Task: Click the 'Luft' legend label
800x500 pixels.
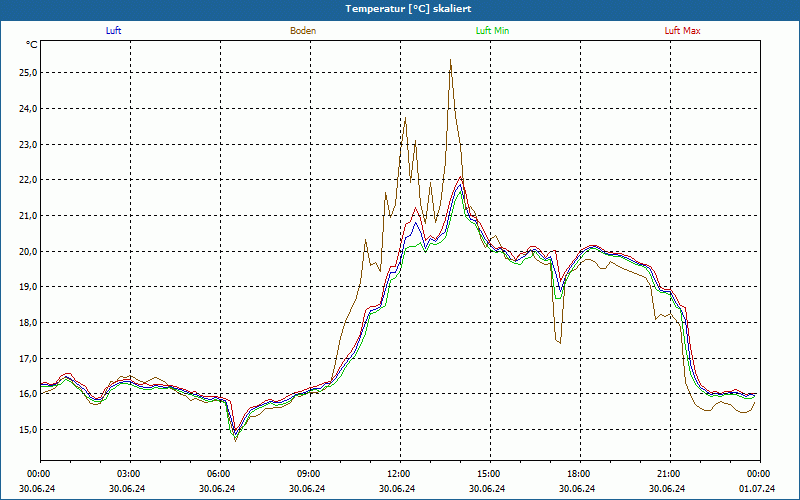Action: point(113,31)
